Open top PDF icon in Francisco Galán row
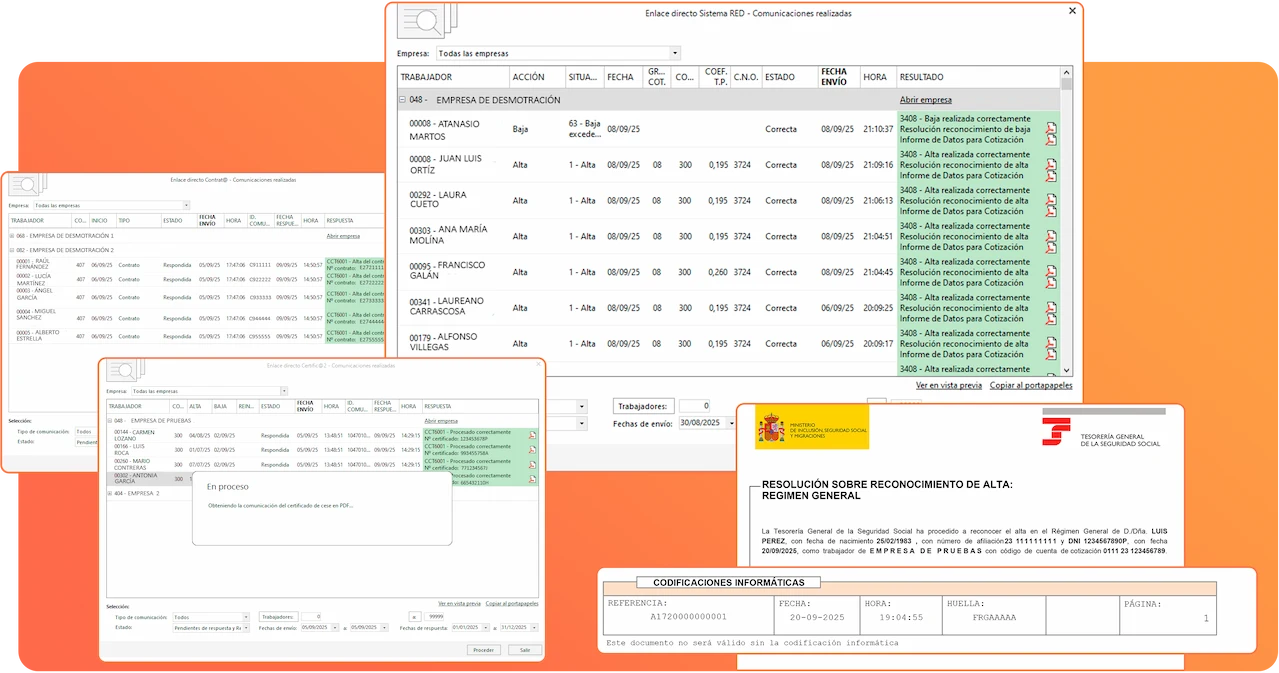This screenshot has height=673, width=1279. [1051, 270]
